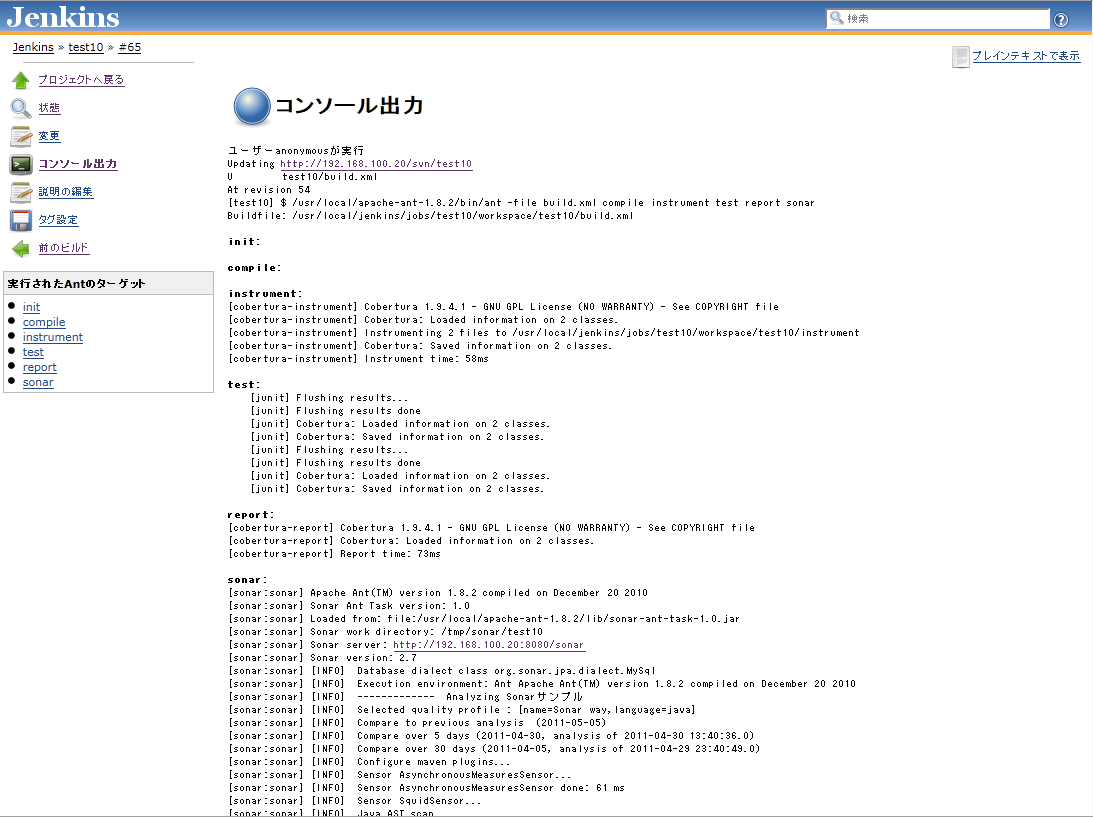Click the search magnifier icon in header
This screenshot has height=818, width=1093.
(x=836, y=18)
